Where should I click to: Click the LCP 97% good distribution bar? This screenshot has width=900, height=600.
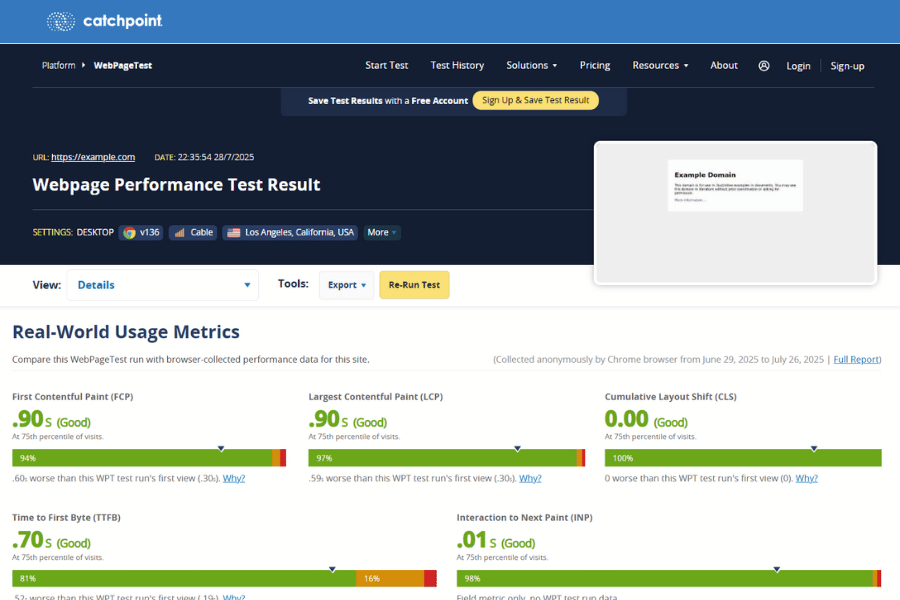point(442,458)
